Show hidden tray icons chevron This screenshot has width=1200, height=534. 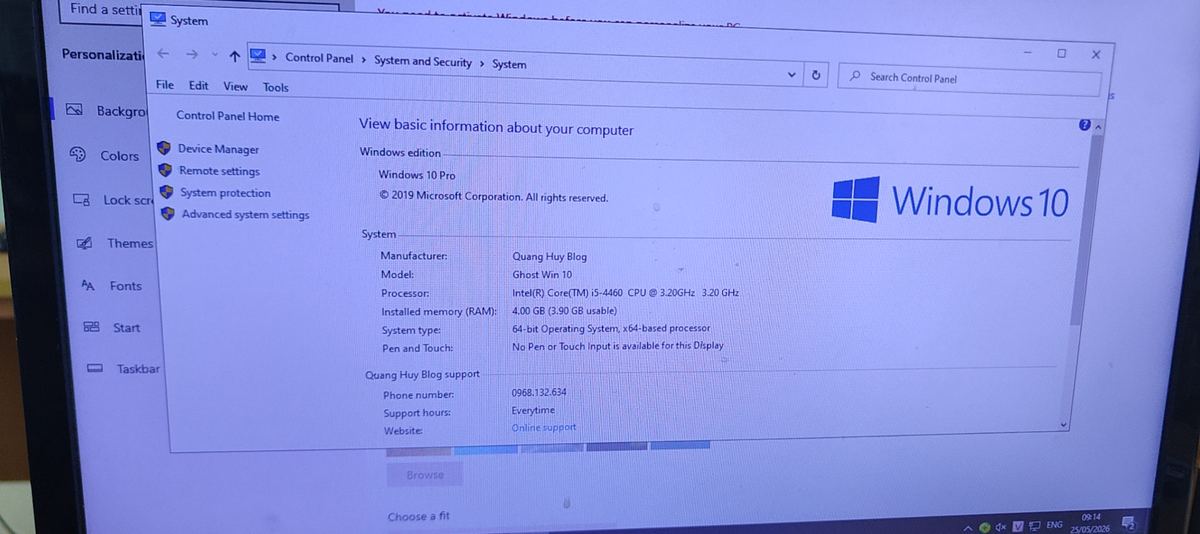coord(968,528)
